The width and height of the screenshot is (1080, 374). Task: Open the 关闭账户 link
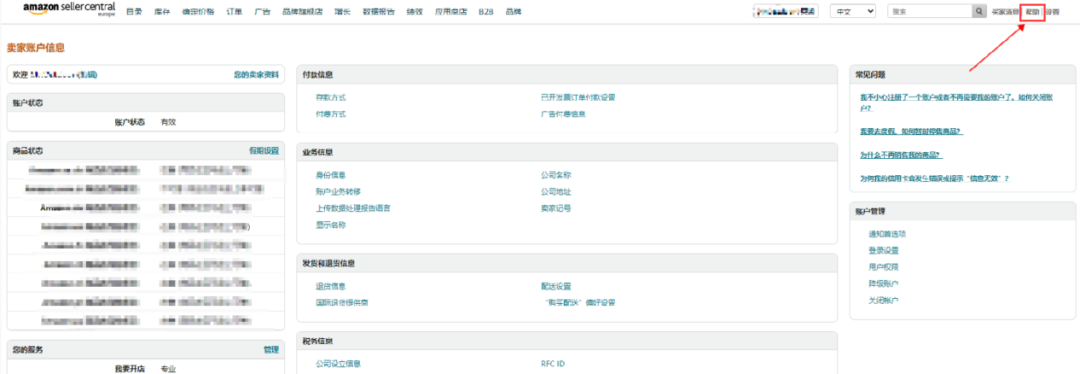pos(884,300)
